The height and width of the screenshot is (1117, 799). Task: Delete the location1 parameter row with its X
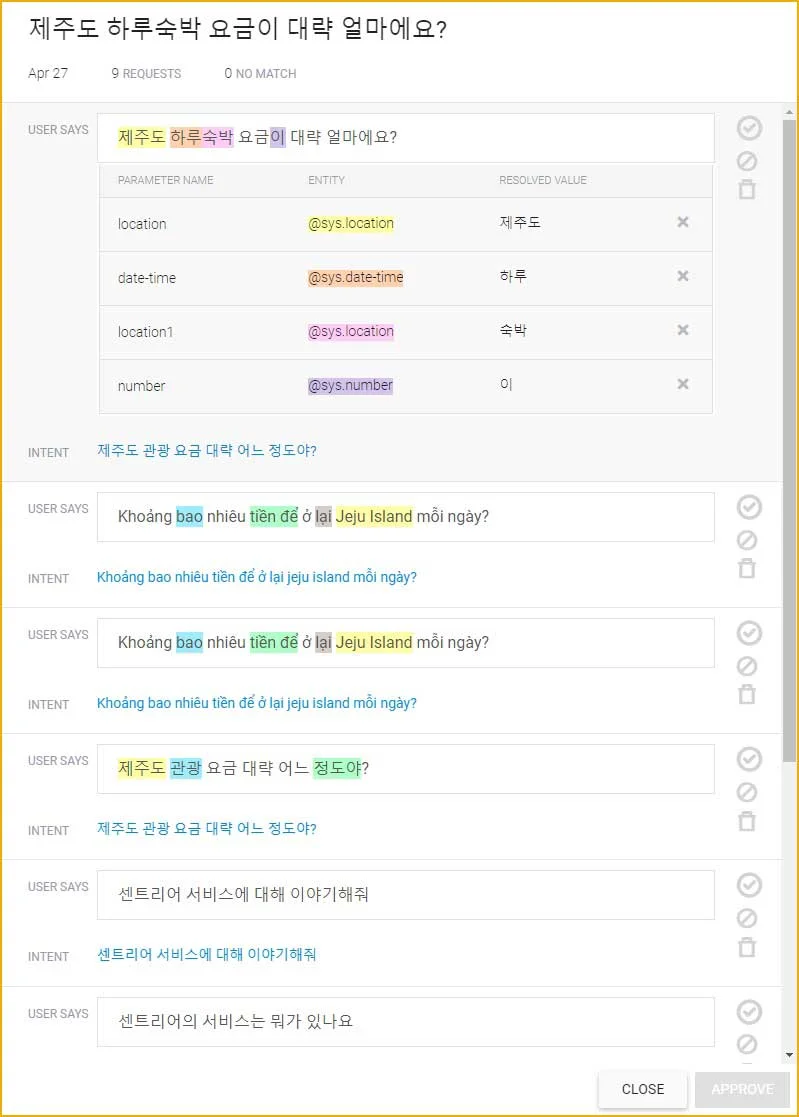[683, 330]
